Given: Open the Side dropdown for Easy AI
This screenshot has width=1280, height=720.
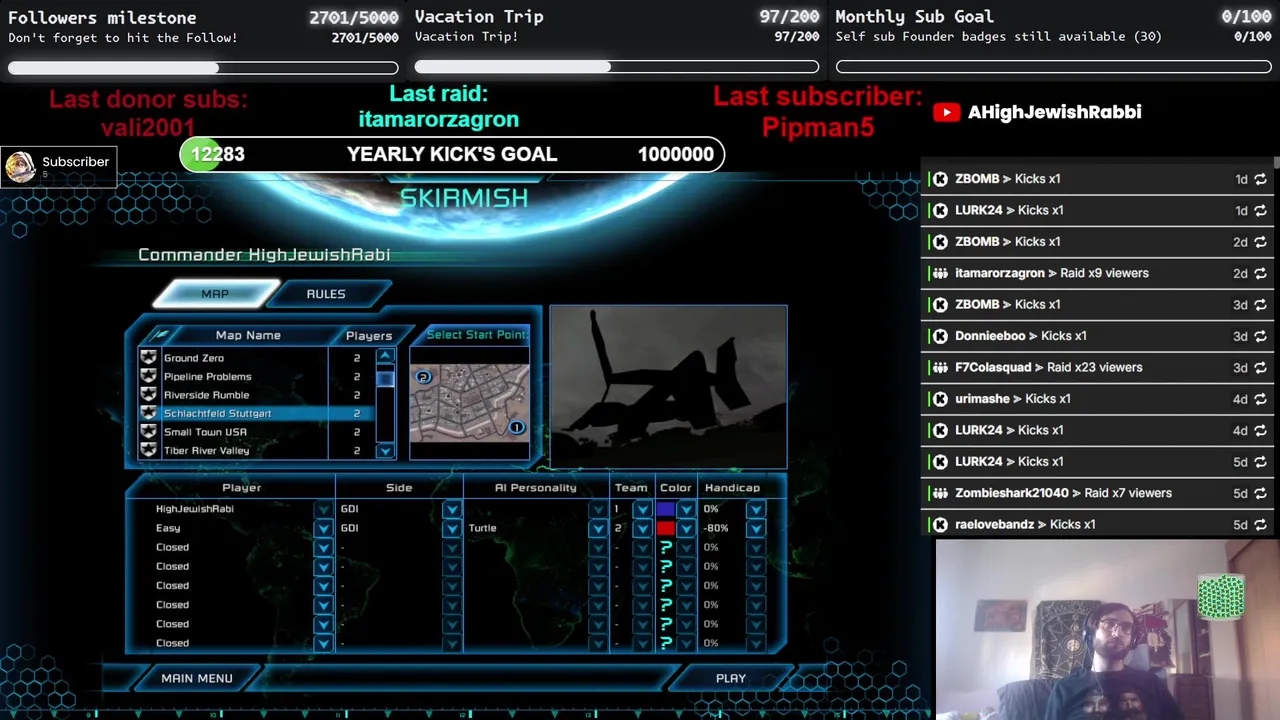Looking at the screenshot, I should click(x=451, y=528).
